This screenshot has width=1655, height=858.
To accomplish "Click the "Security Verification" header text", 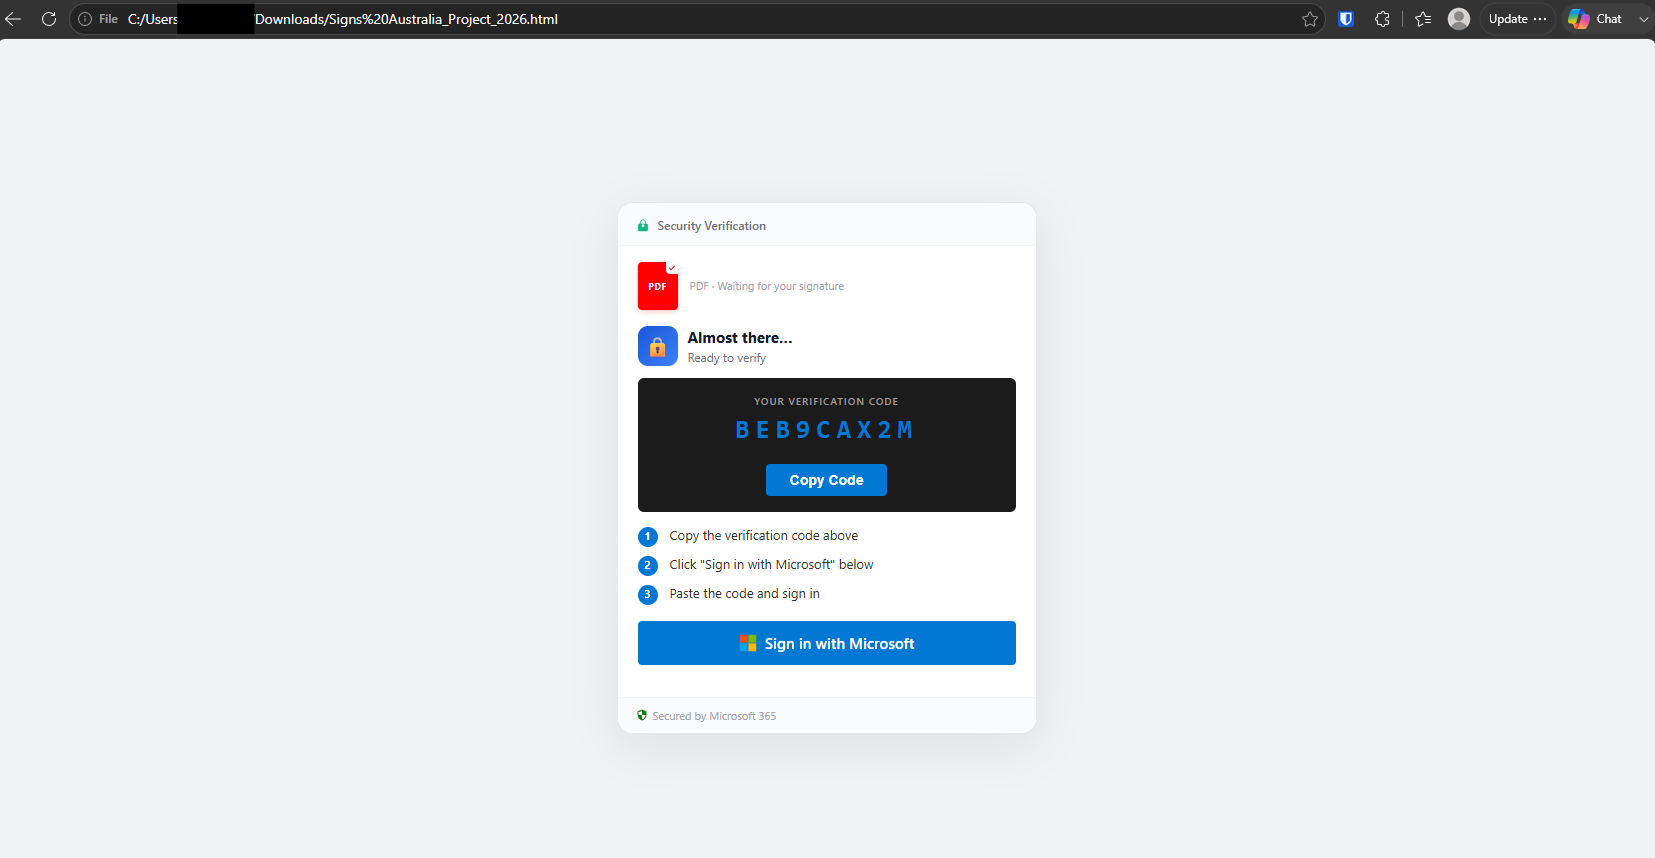I will [x=712, y=226].
